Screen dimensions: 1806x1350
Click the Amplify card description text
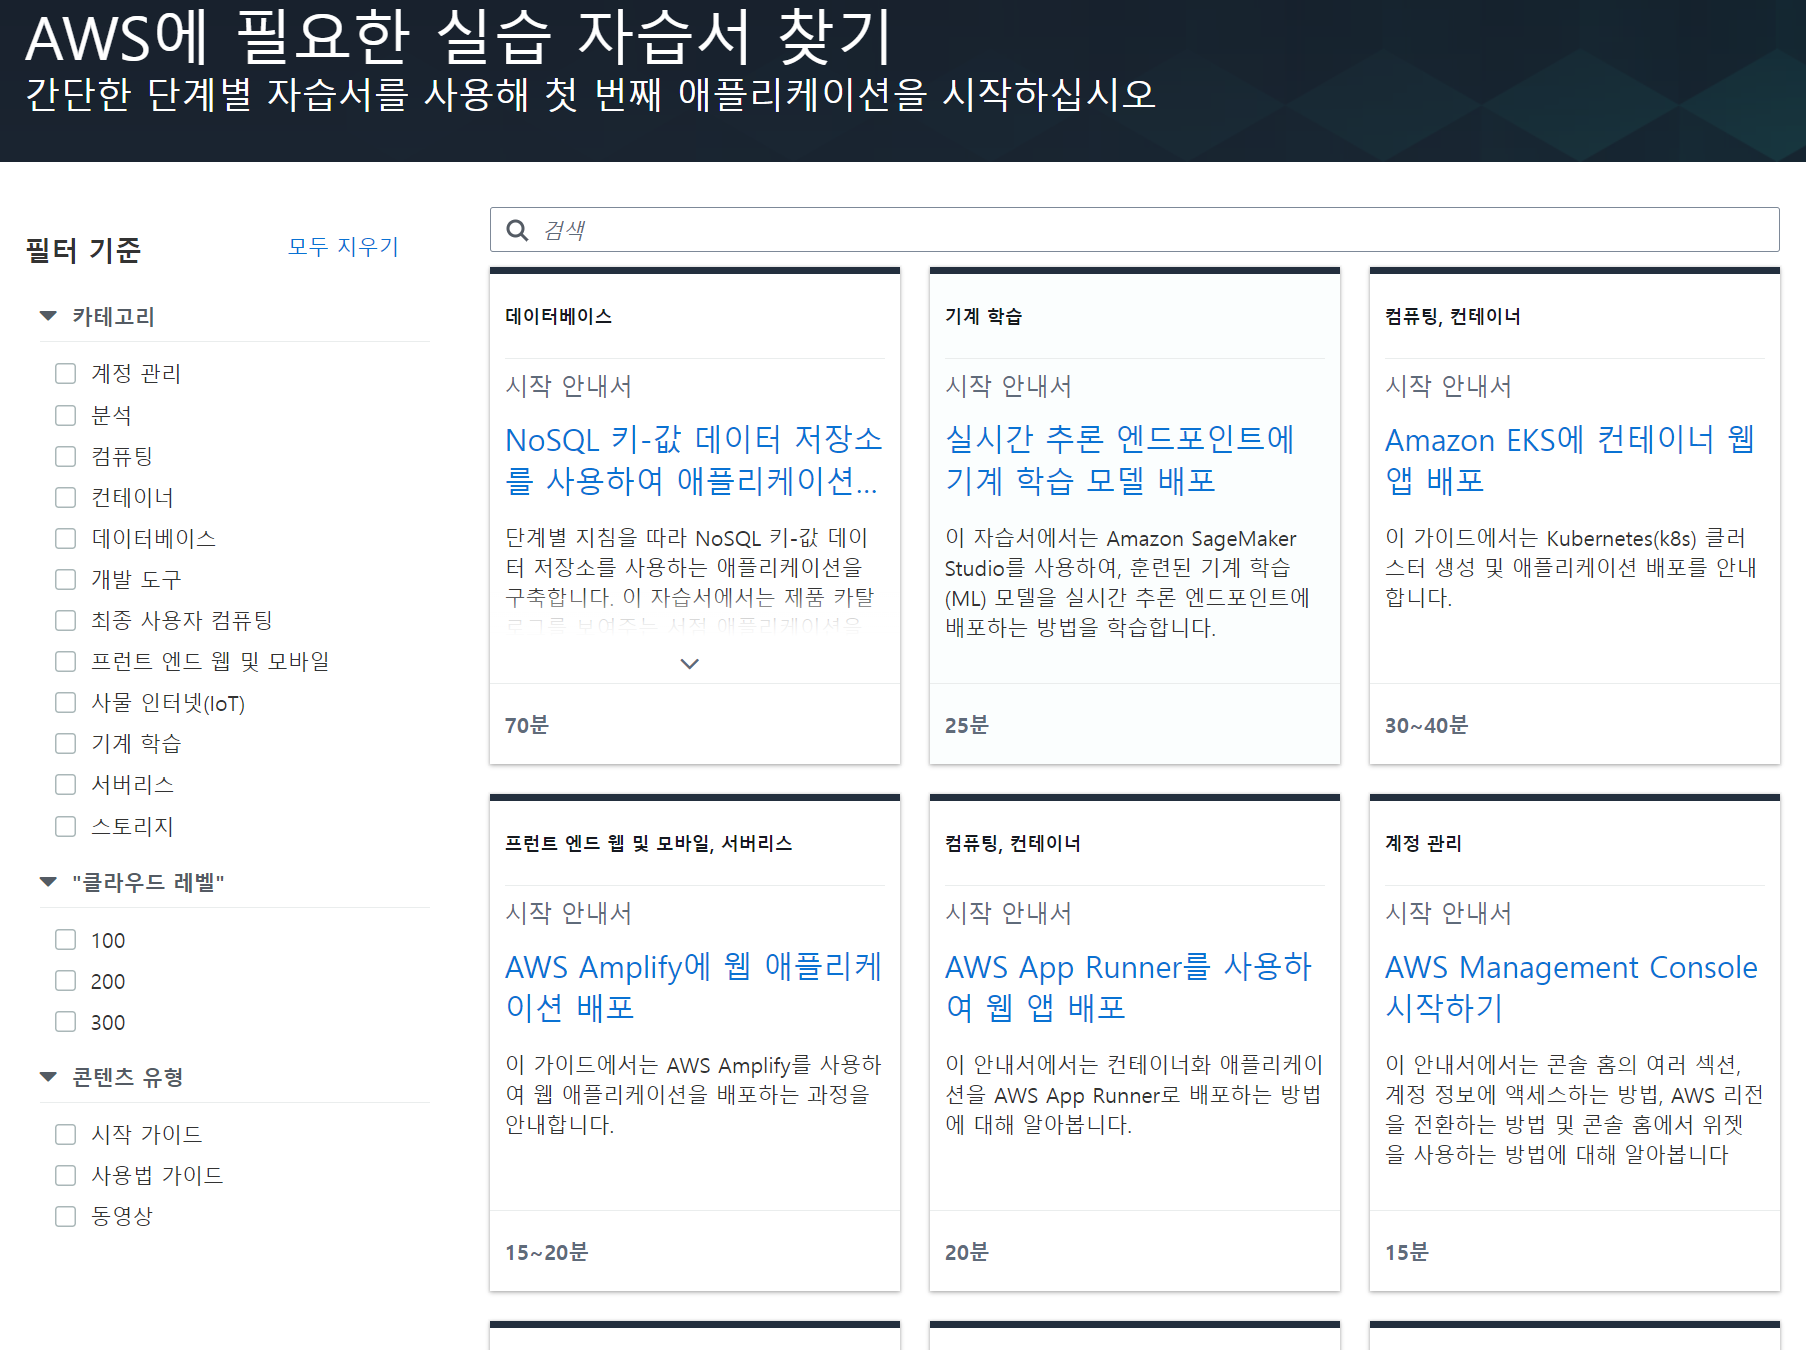coord(693,1095)
